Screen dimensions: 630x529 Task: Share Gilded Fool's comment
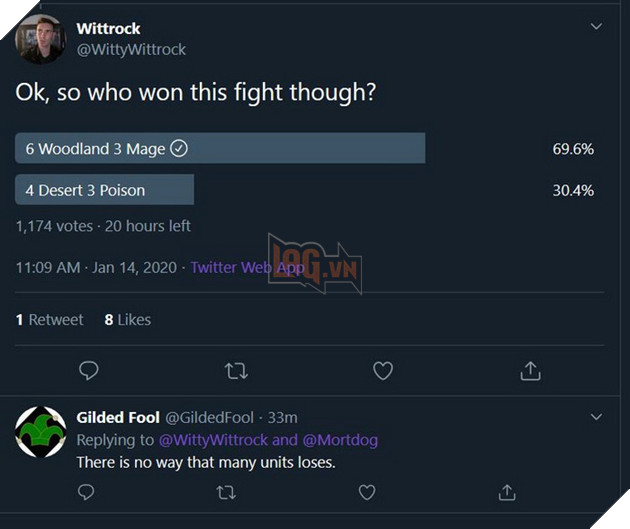pyautogui.click(x=507, y=492)
